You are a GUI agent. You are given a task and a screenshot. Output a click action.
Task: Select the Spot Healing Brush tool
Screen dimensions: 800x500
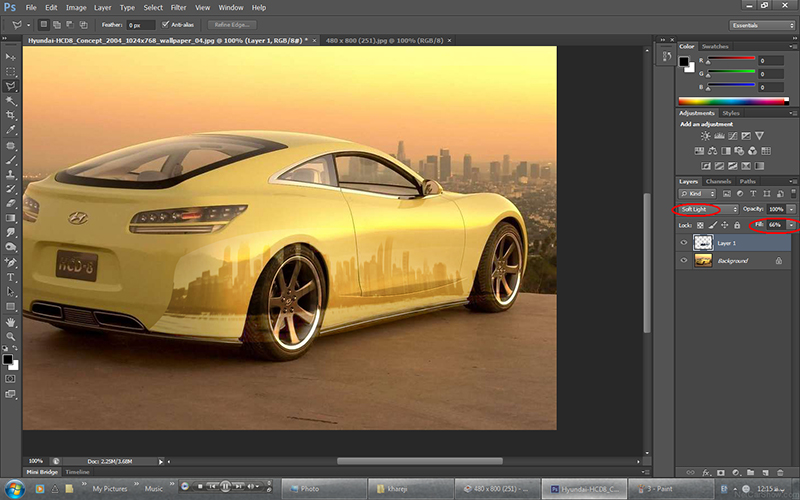[10, 146]
